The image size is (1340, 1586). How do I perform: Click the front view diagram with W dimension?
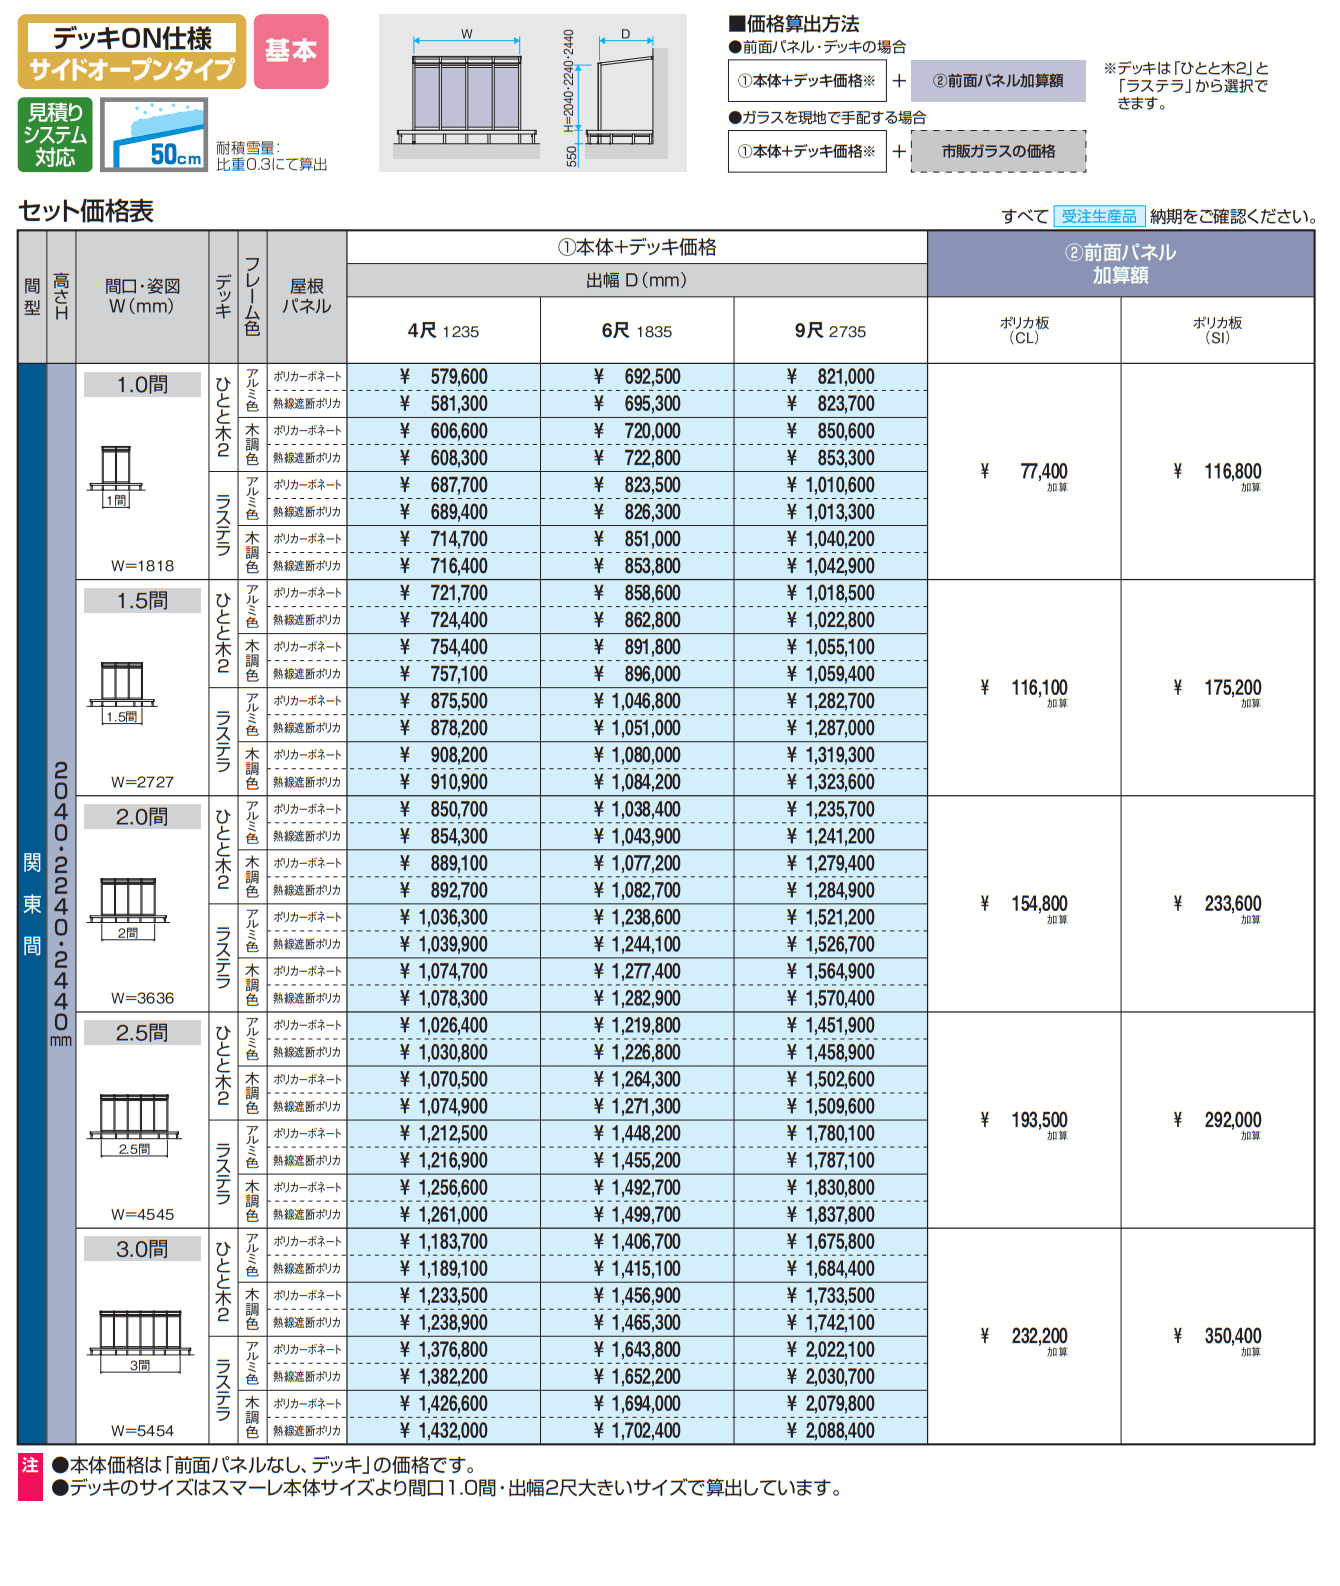pos(467,92)
